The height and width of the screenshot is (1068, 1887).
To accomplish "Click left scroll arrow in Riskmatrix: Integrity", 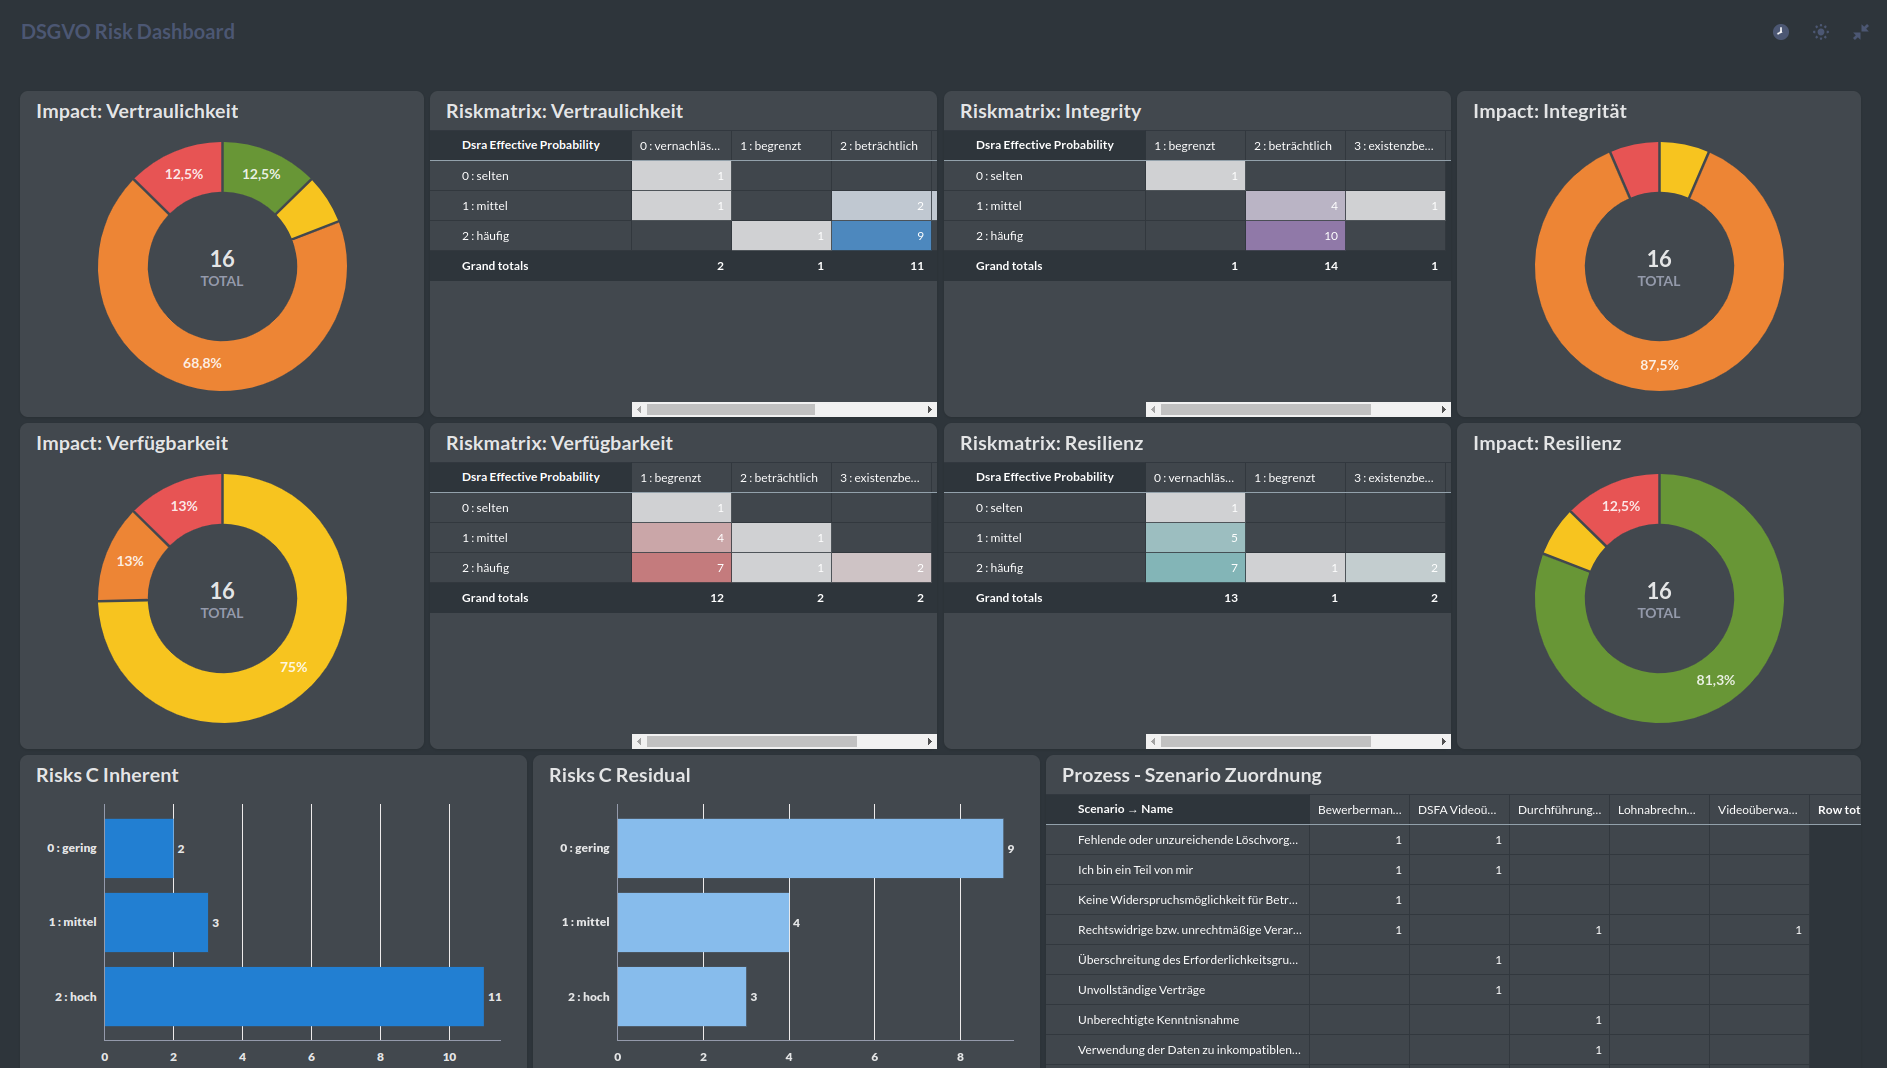I will [1153, 409].
